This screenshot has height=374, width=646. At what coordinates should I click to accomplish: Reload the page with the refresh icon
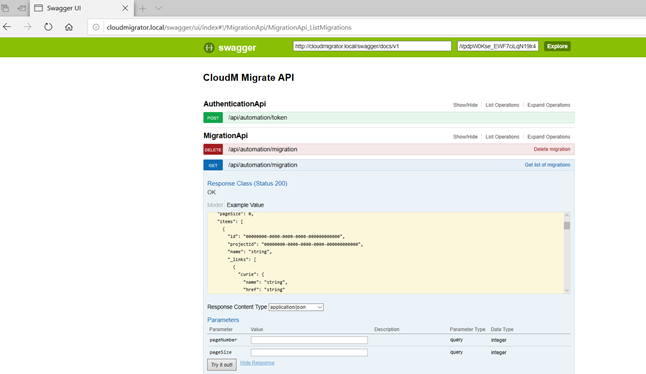48,27
